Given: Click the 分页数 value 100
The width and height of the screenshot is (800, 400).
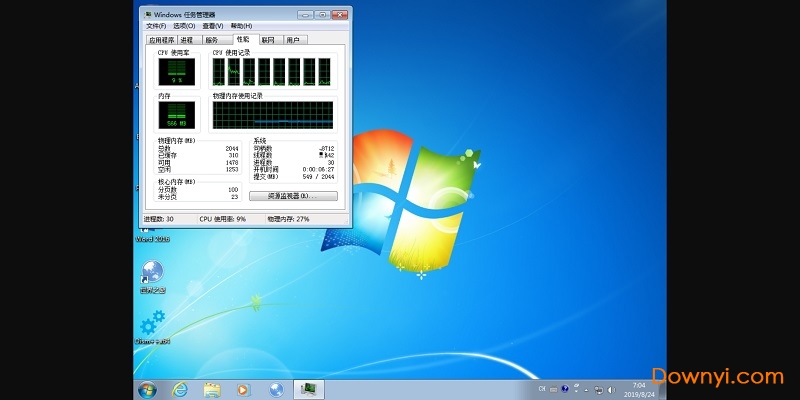Looking at the screenshot, I should click(234, 190).
